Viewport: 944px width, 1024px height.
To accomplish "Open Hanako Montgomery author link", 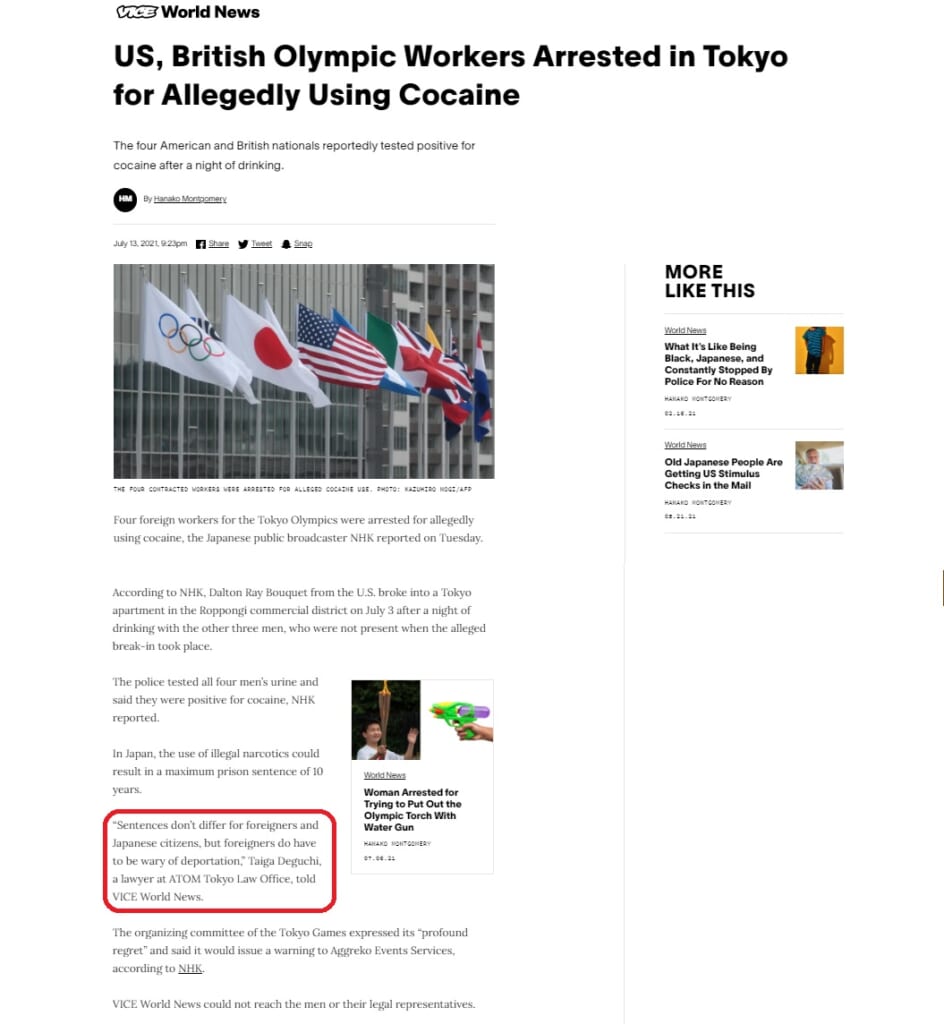I will tap(190, 199).
